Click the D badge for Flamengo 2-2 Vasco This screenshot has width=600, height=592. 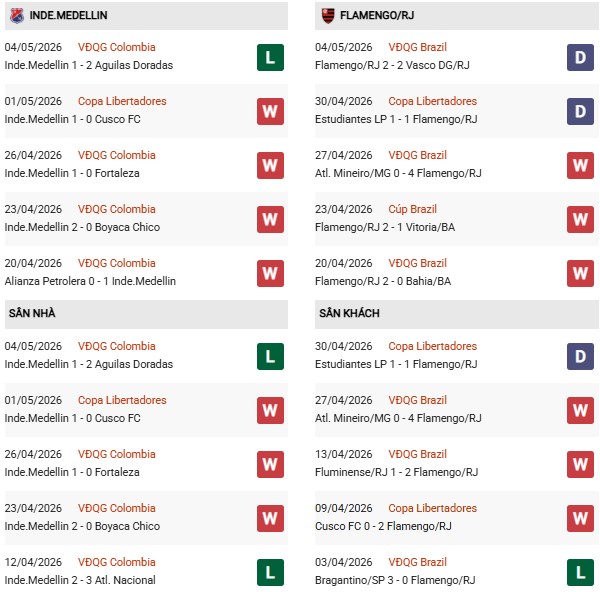point(580,57)
